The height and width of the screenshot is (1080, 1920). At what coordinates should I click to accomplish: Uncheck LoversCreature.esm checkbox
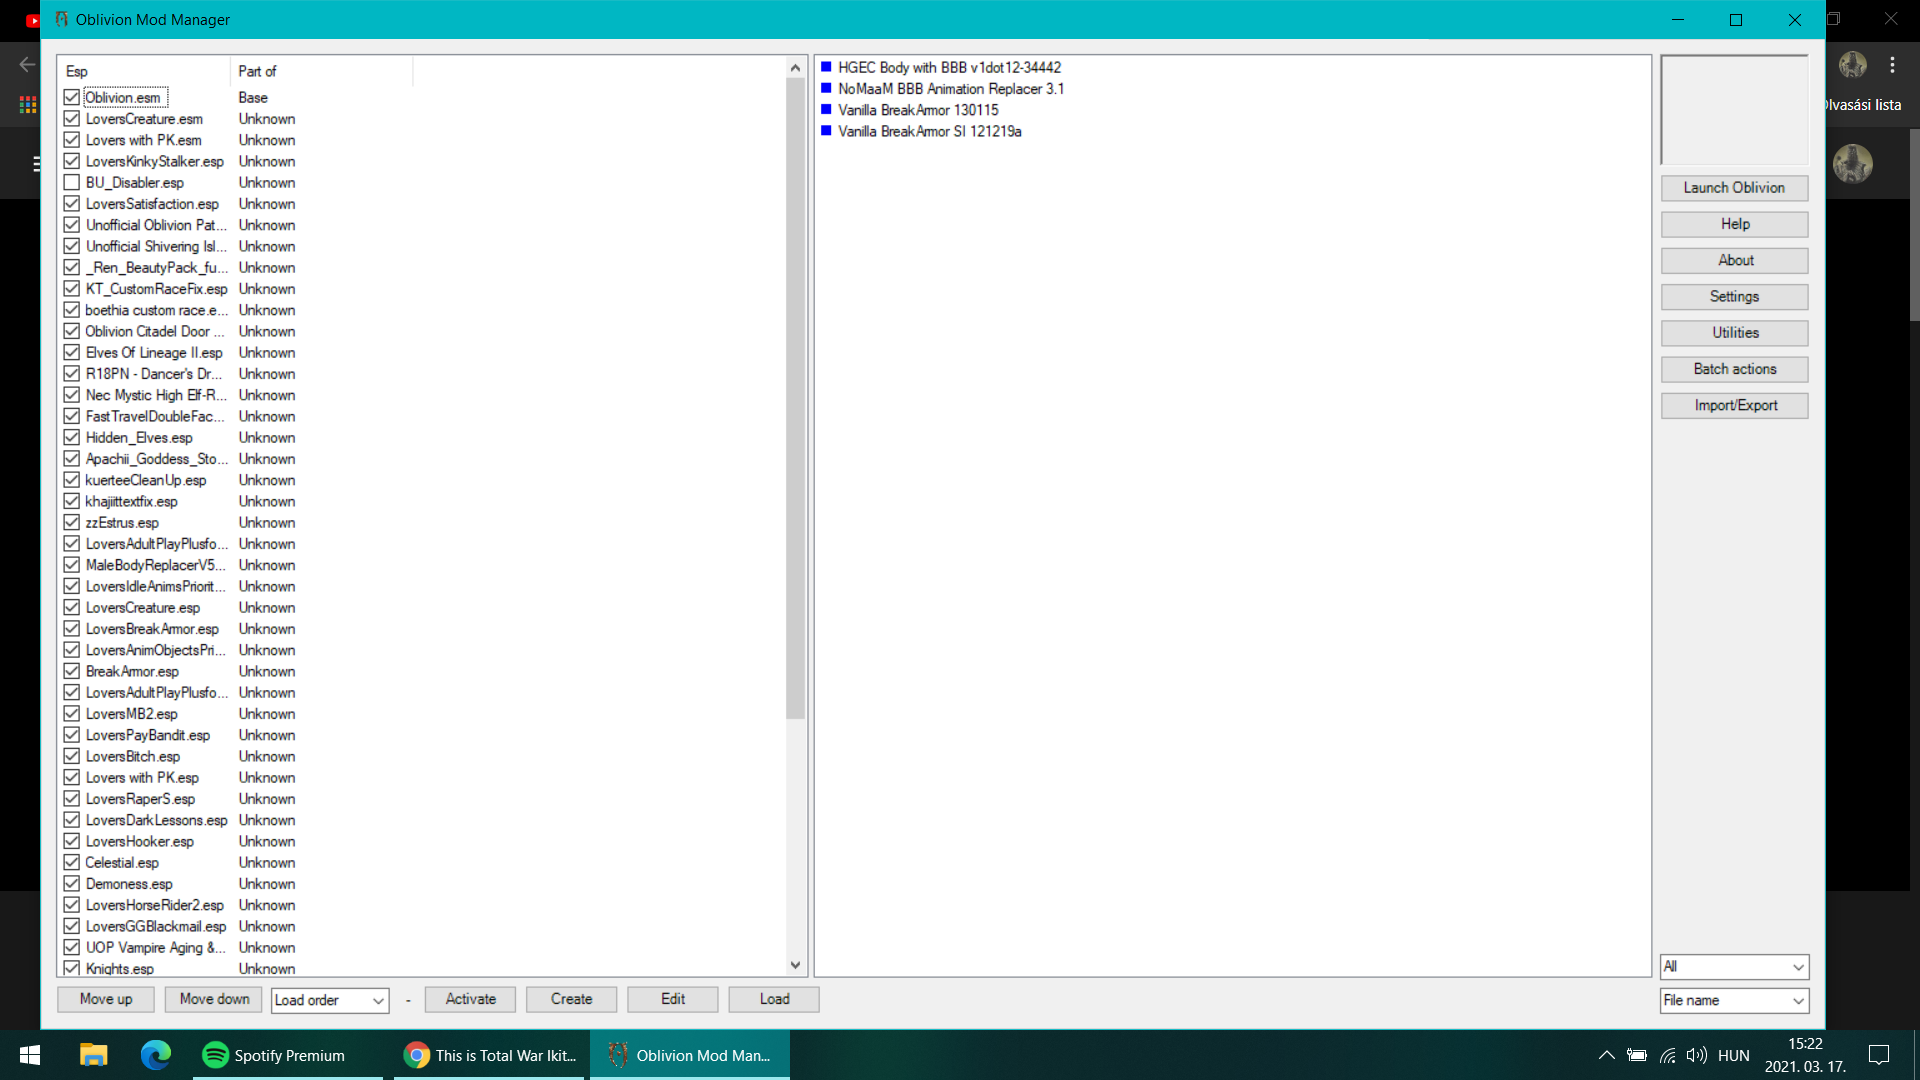pyautogui.click(x=72, y=119)
